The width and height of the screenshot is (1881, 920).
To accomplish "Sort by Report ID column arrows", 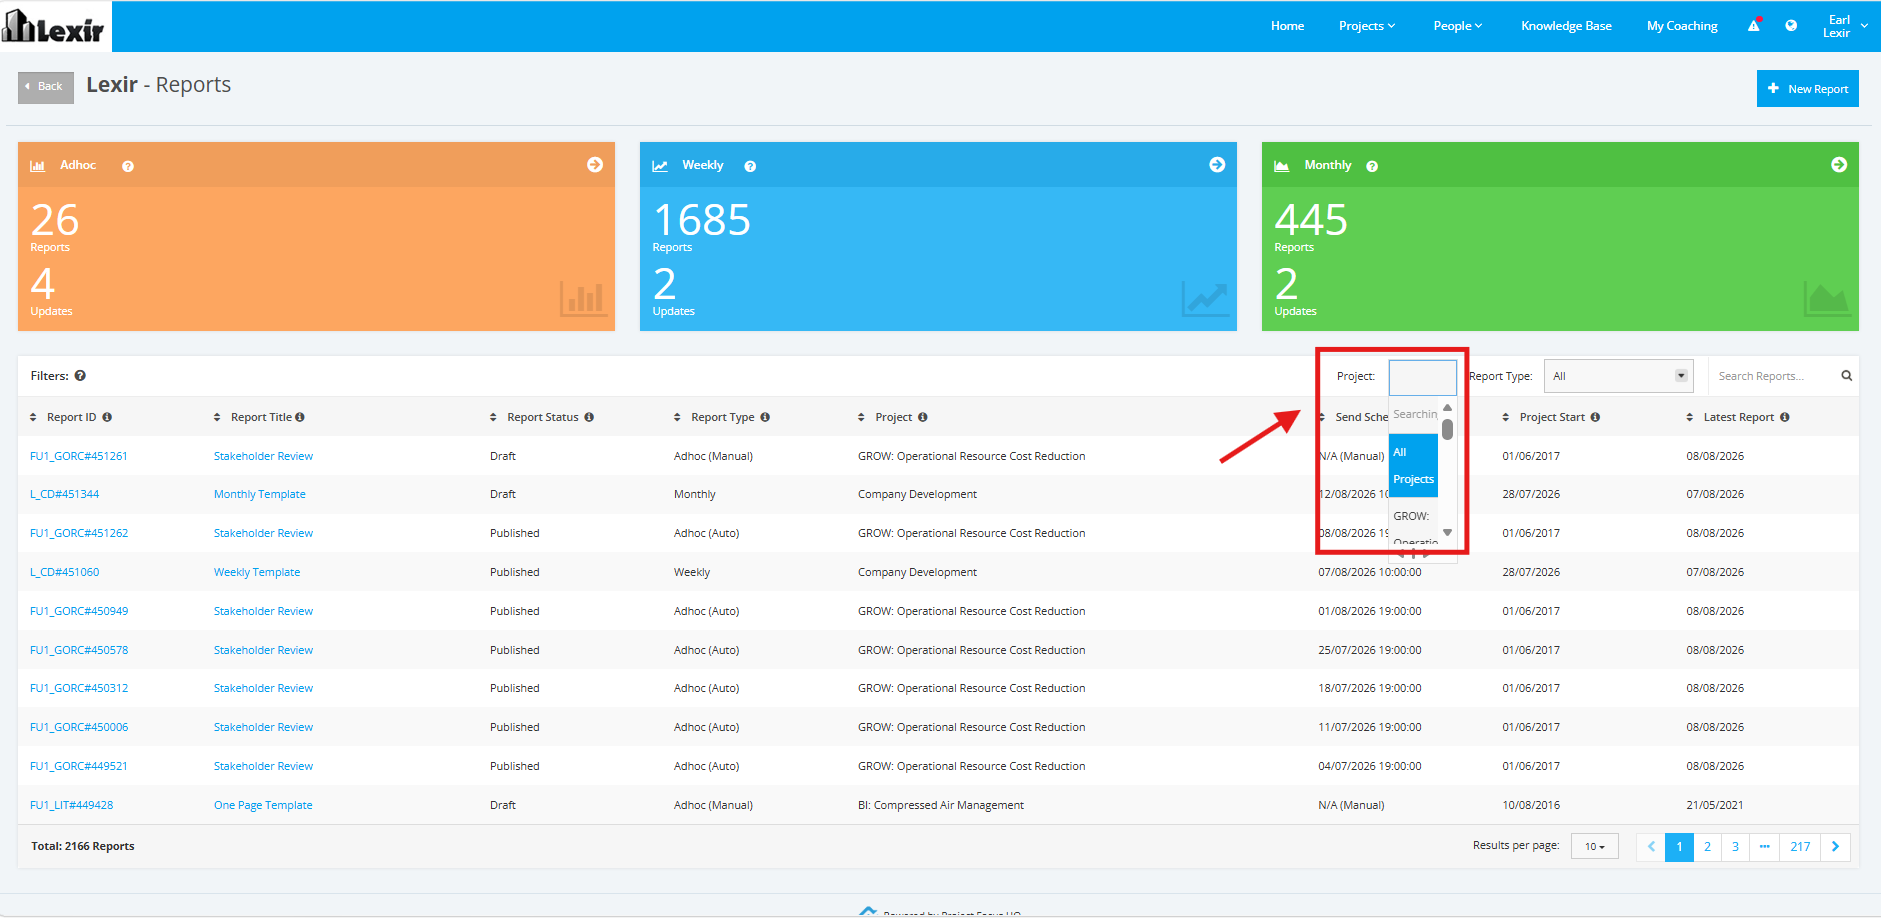I will pyautogui.click(x=33, y=417).
